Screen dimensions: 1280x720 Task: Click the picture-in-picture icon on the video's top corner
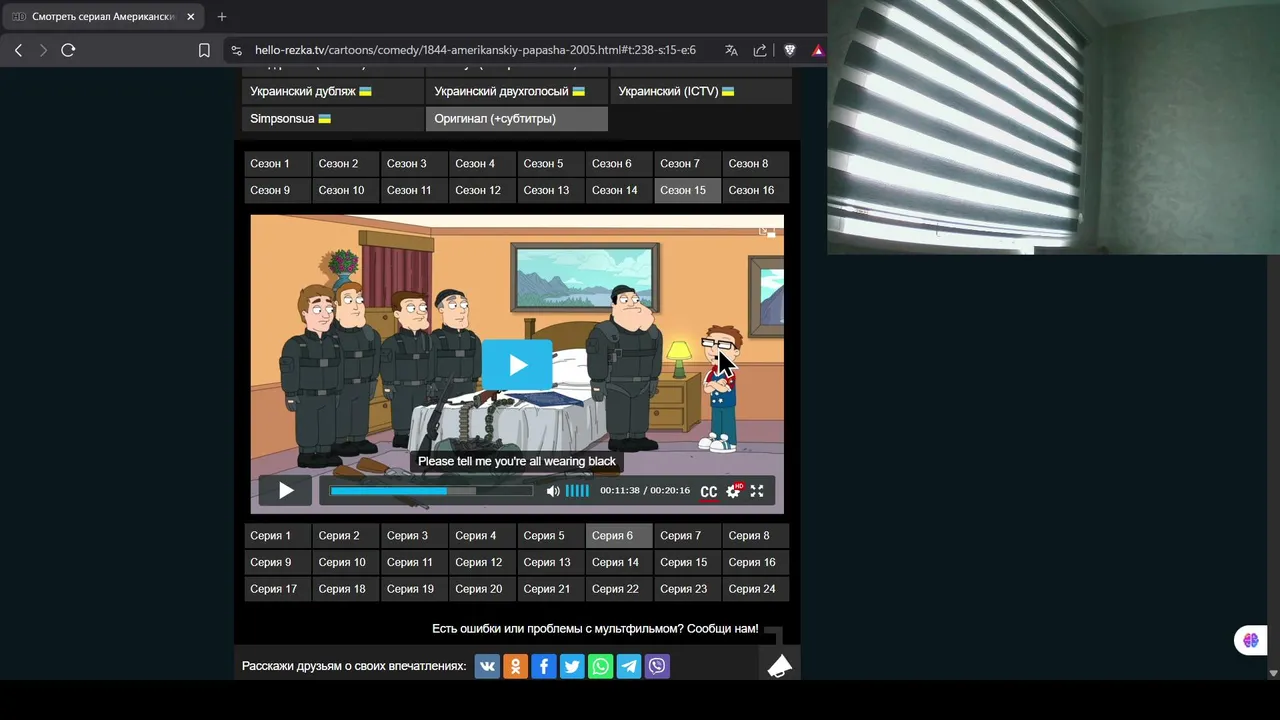(767, 231)
